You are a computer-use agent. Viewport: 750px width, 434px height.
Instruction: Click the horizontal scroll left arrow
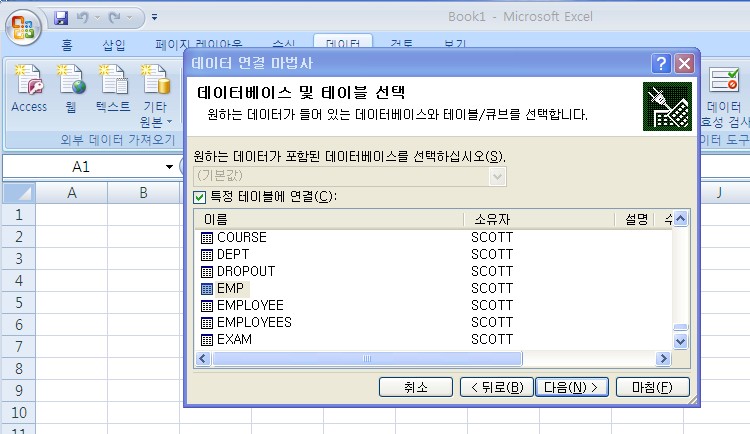(203, 358)
